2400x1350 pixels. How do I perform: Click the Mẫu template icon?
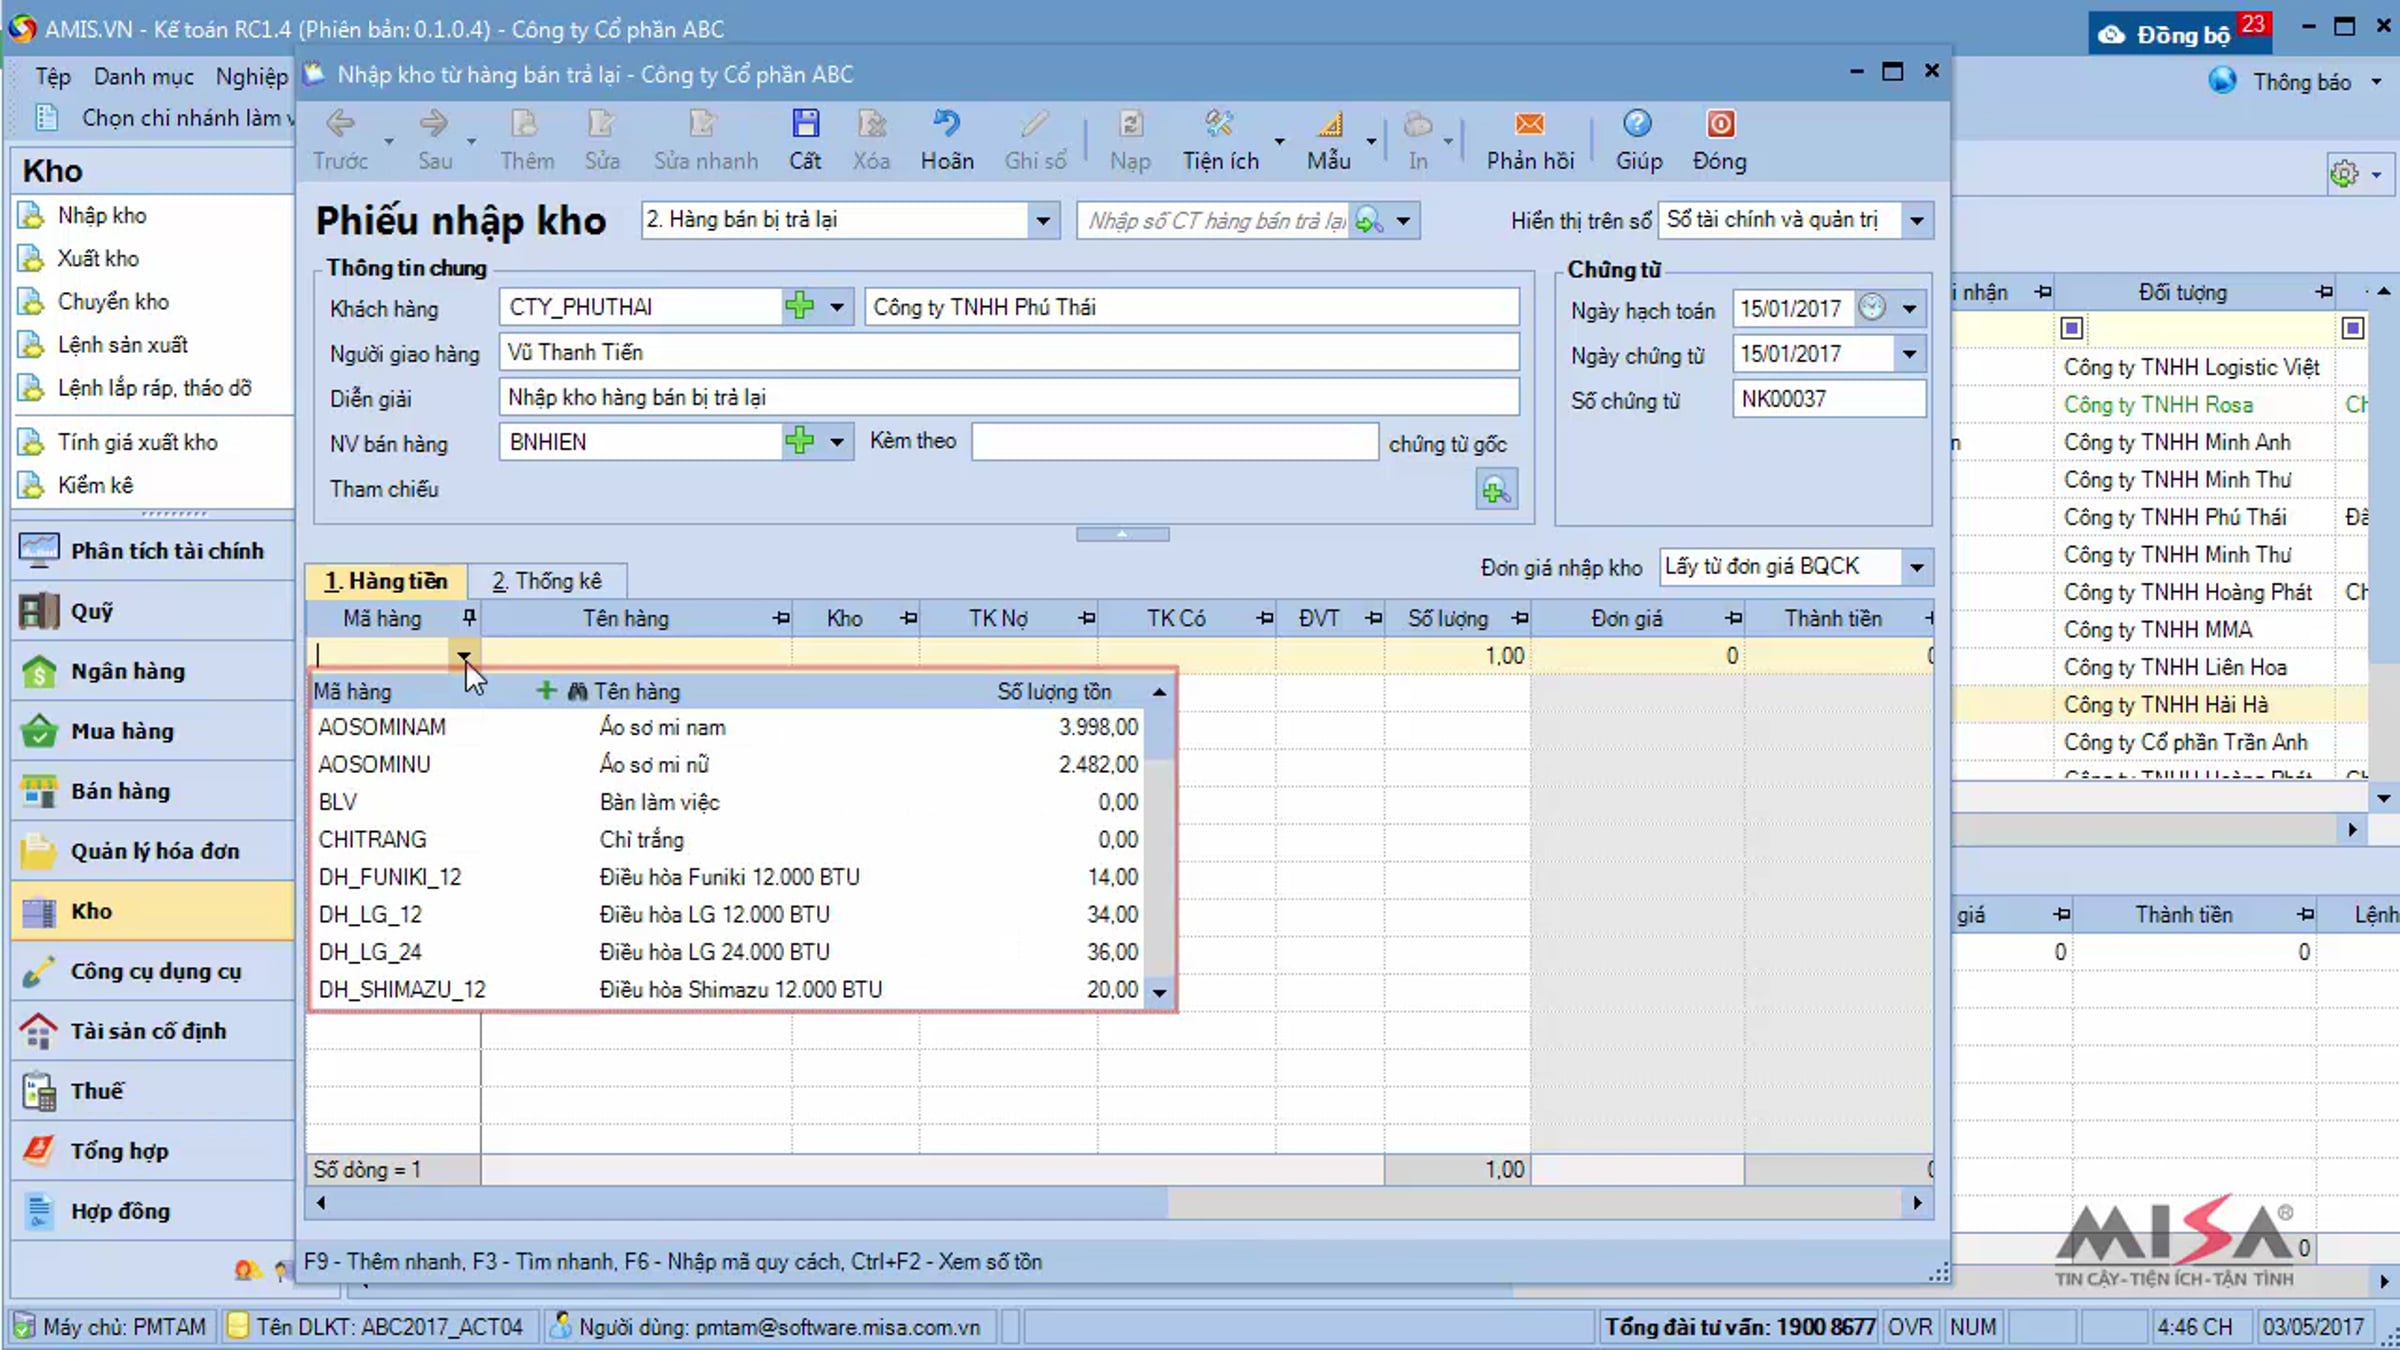click(x=1329, y=124)
